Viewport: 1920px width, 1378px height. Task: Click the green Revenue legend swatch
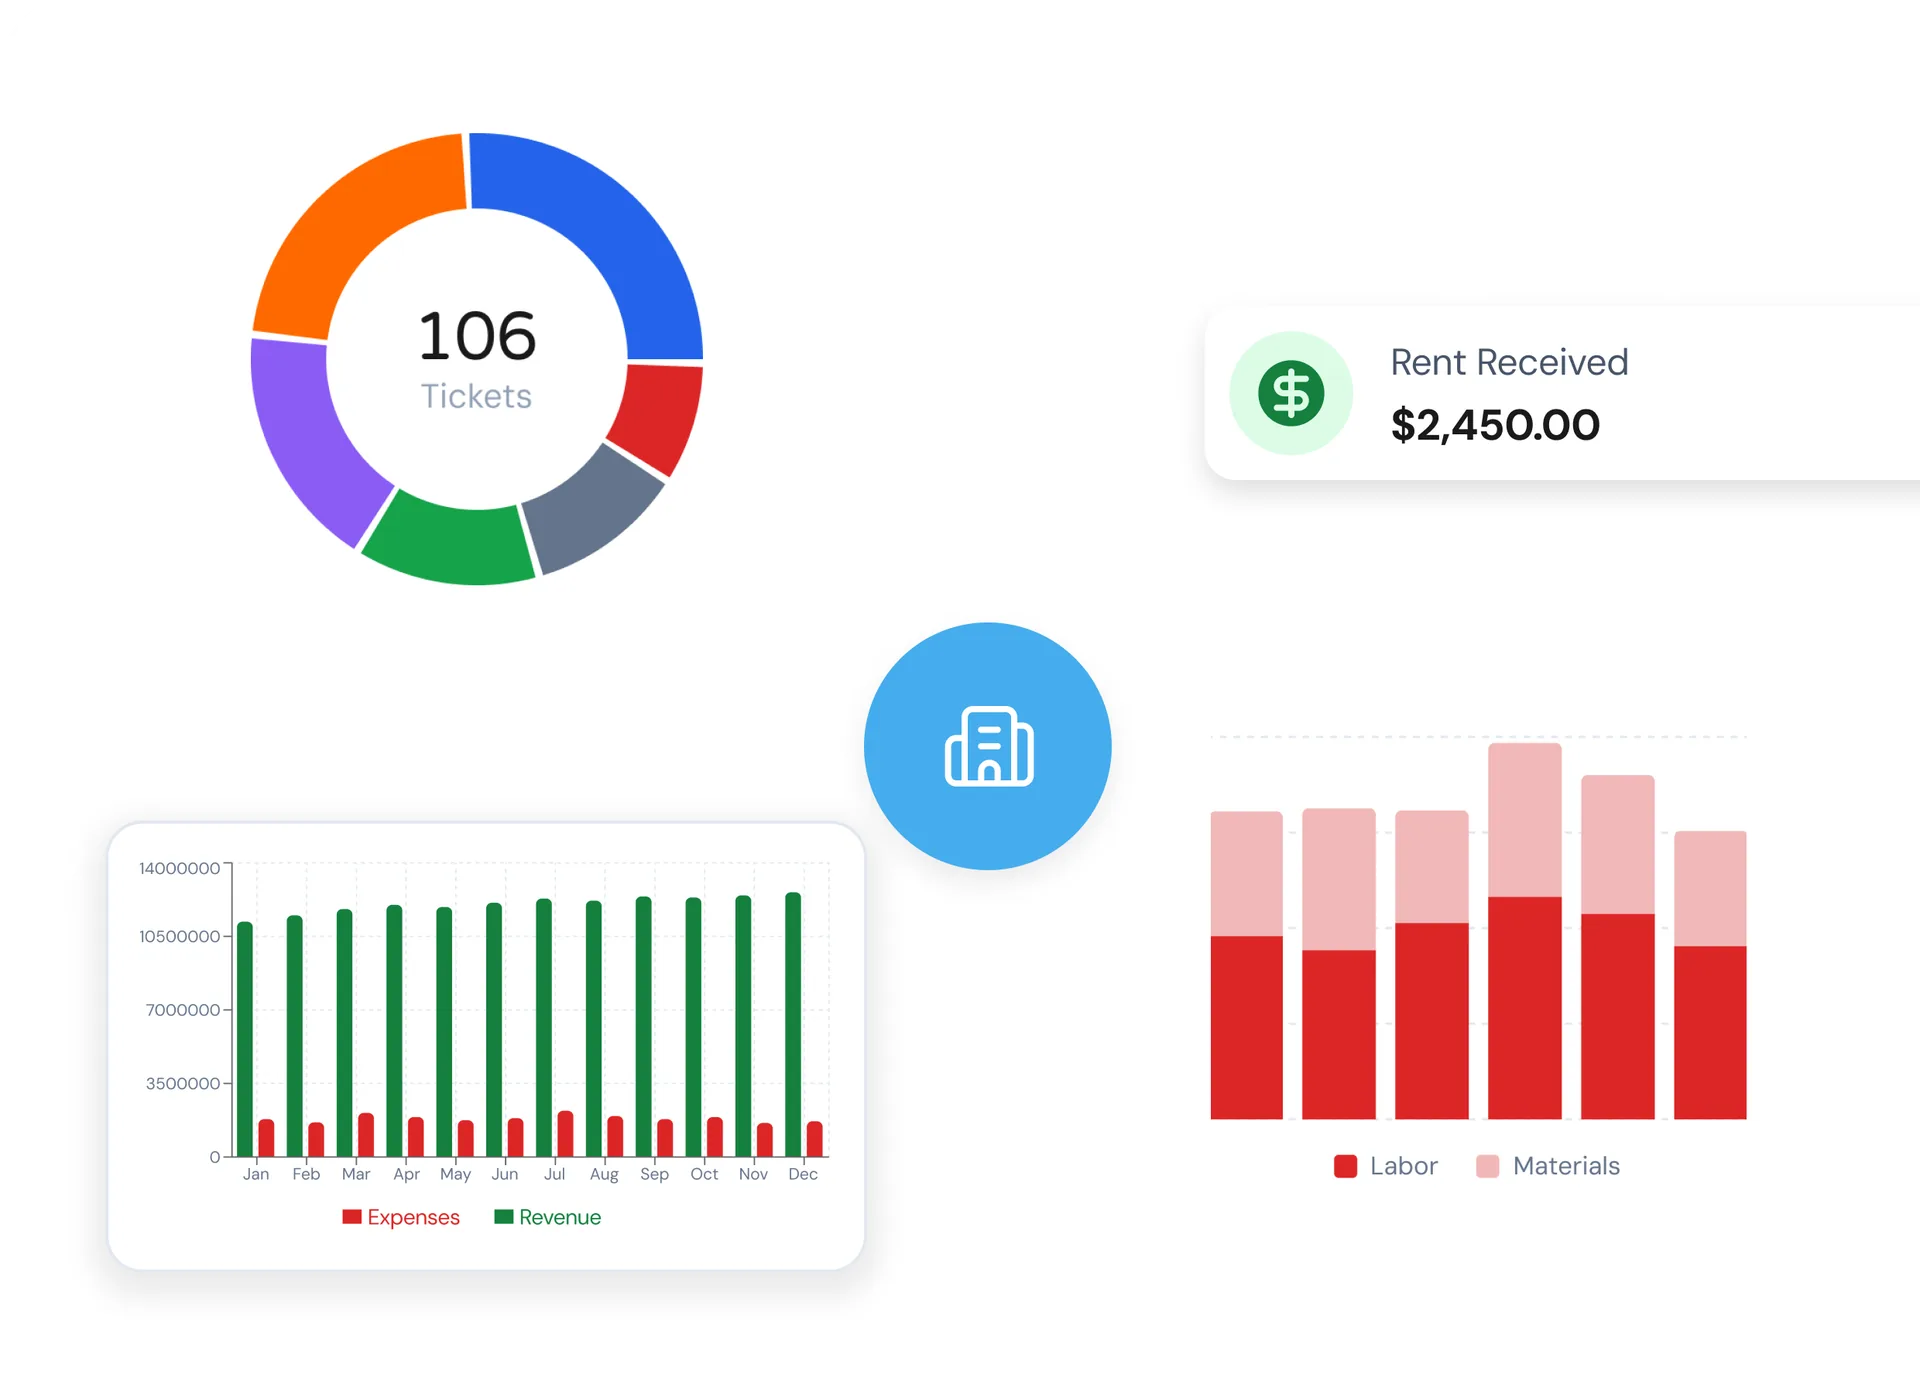pos(504,1217)
